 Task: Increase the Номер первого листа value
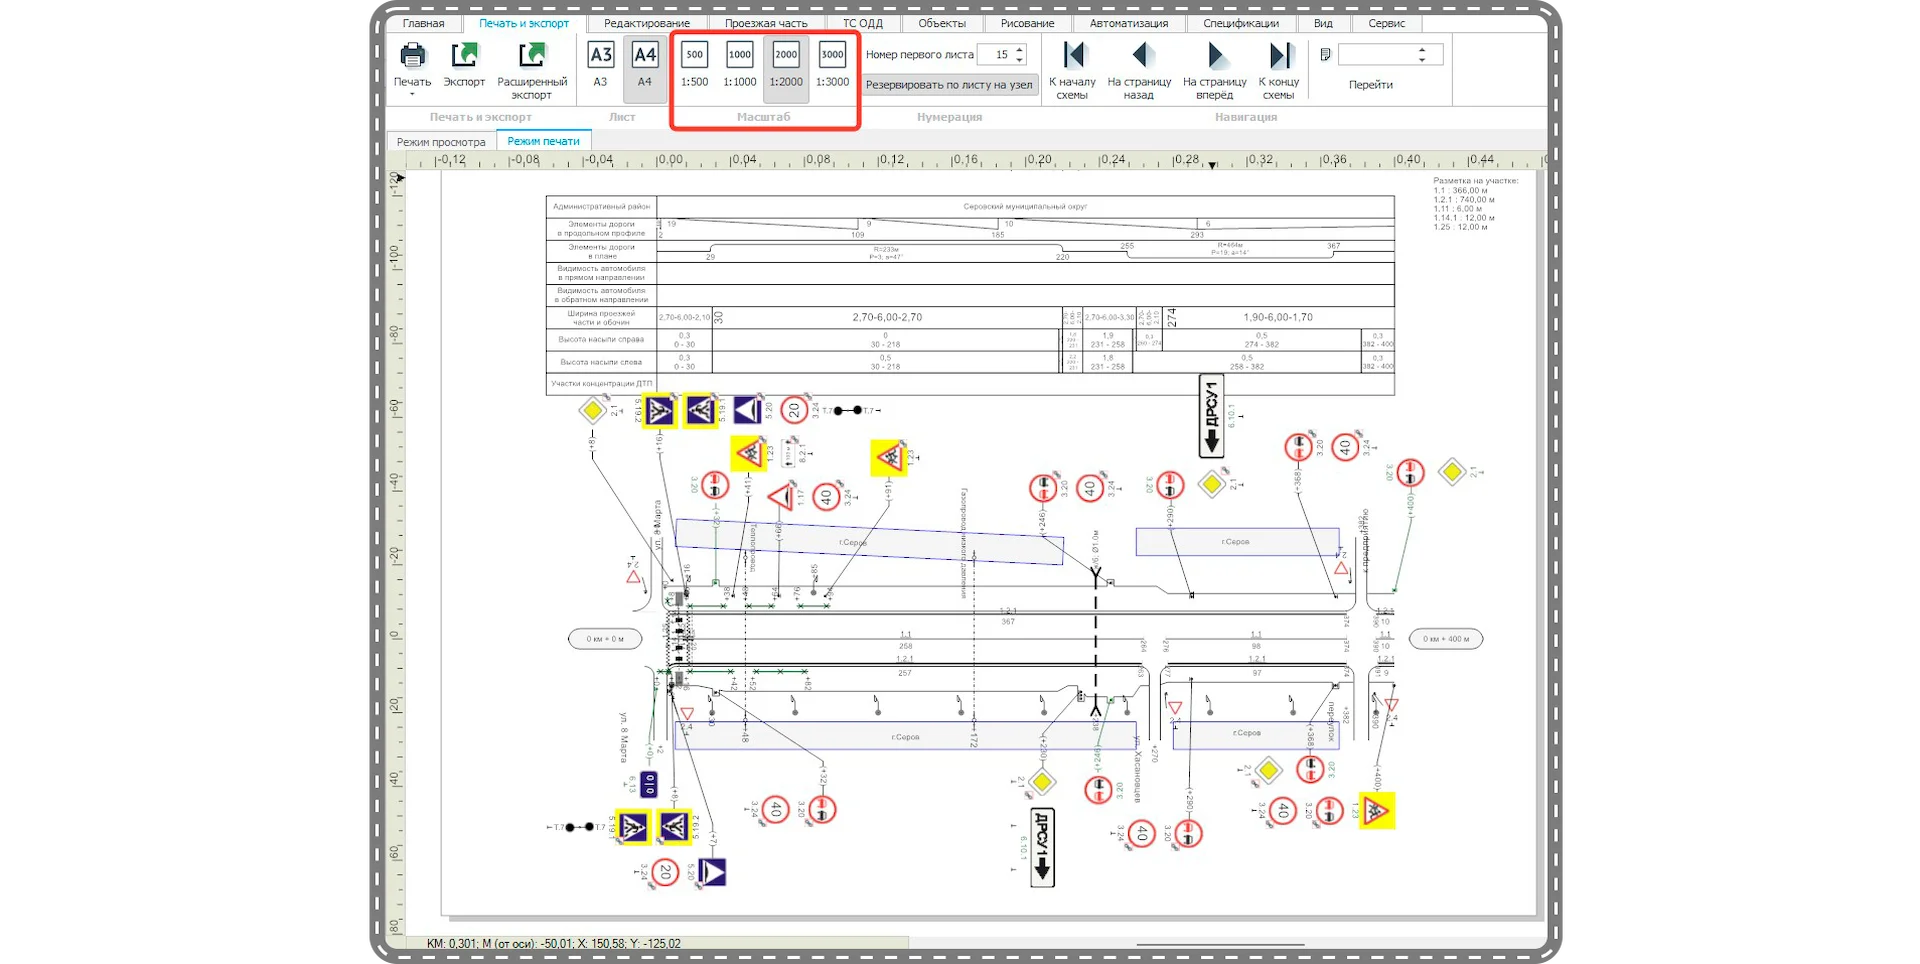1019,50
